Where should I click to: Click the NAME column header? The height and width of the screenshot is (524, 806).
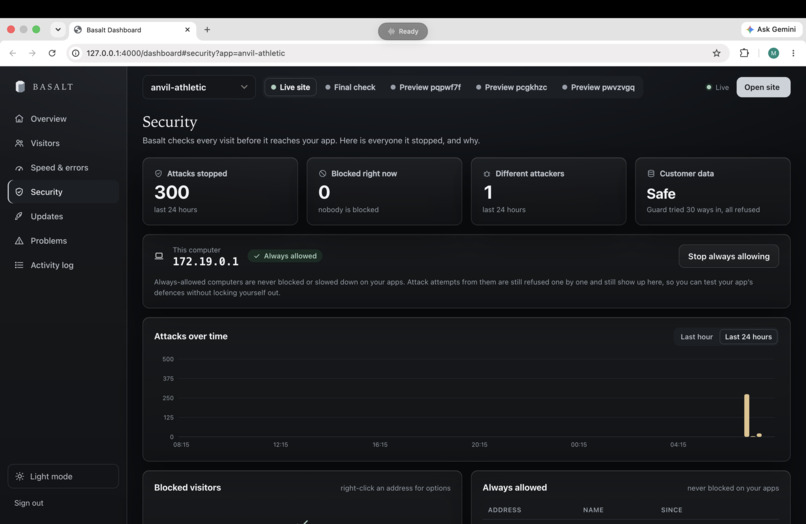593,510
